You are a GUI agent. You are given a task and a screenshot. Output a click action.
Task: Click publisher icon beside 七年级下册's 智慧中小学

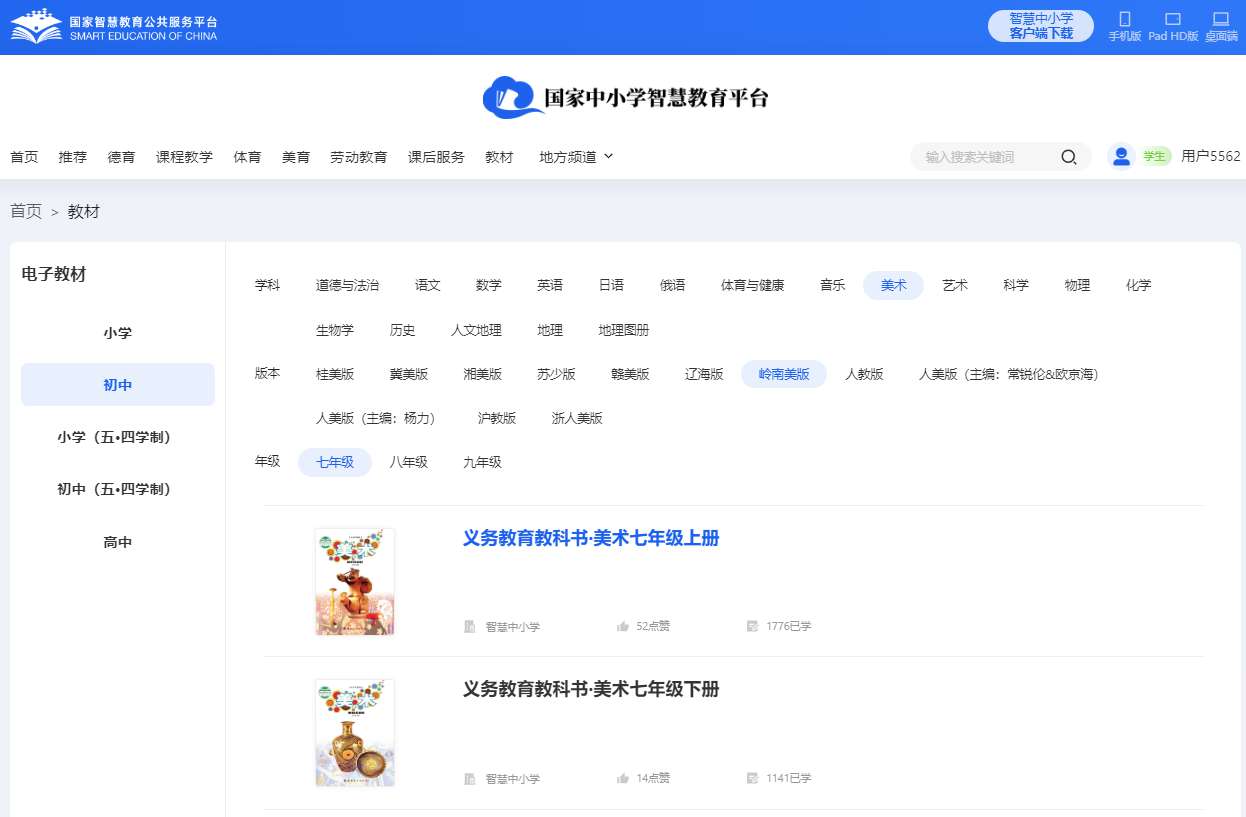tap(469, 778)
